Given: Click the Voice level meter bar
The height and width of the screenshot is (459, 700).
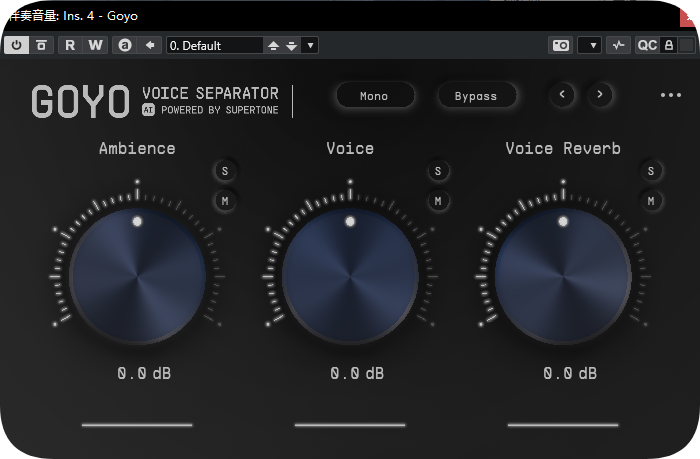Looking at the screenshot, I should (x=350, y=425).
